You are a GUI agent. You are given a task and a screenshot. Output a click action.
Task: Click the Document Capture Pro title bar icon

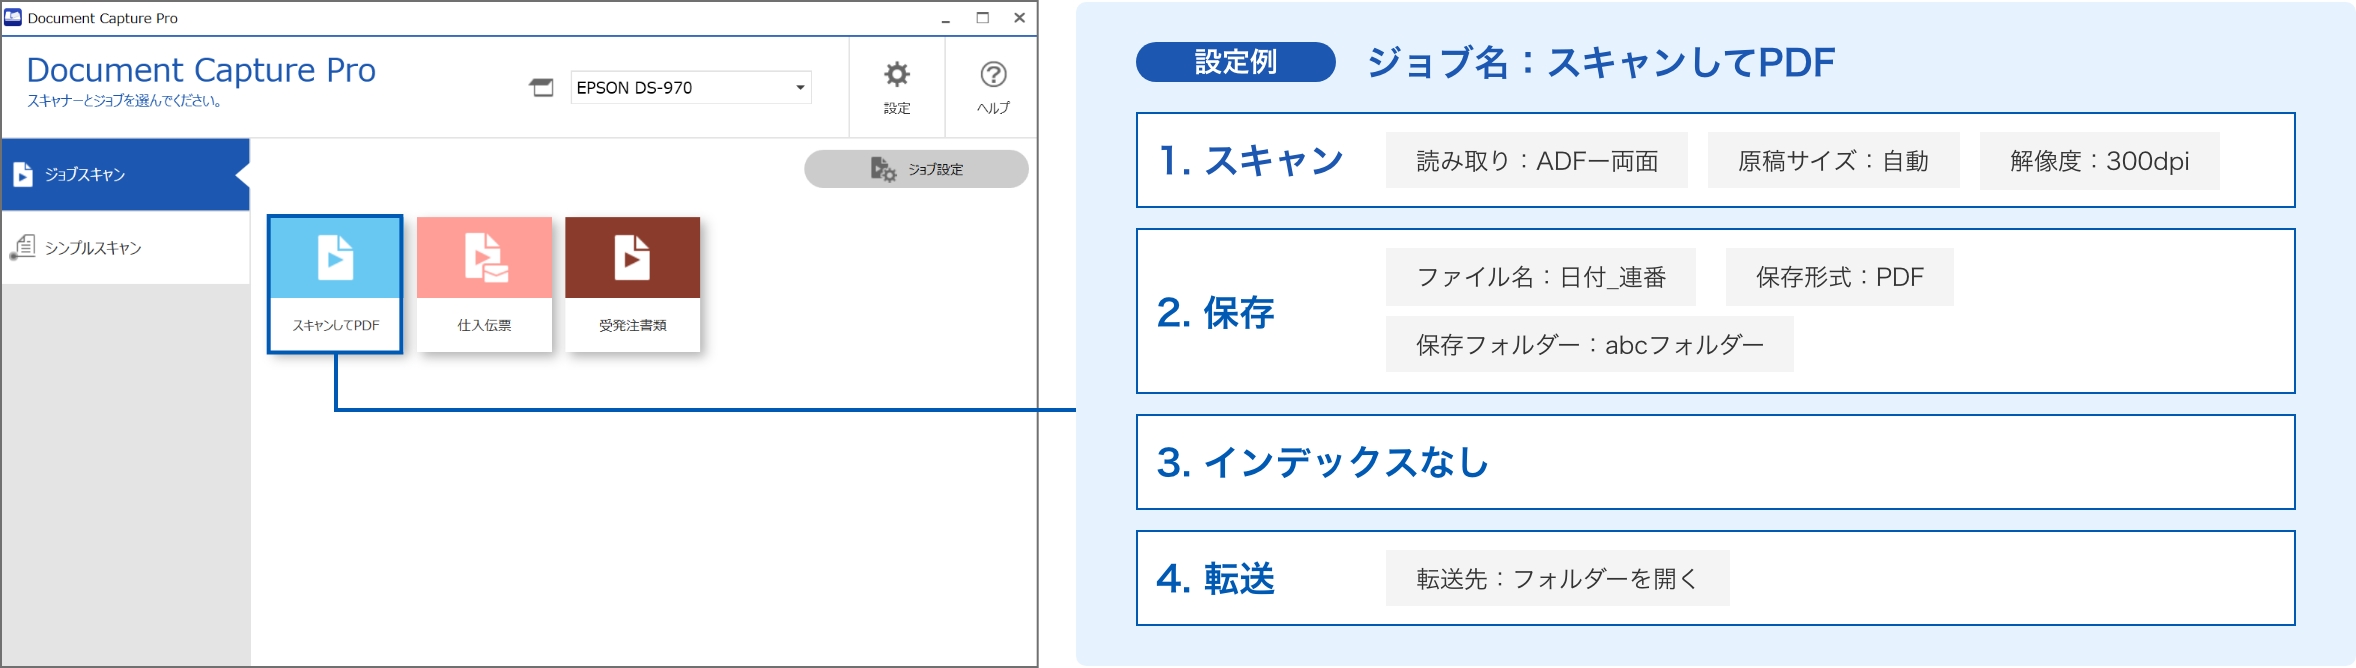[14, 16]
